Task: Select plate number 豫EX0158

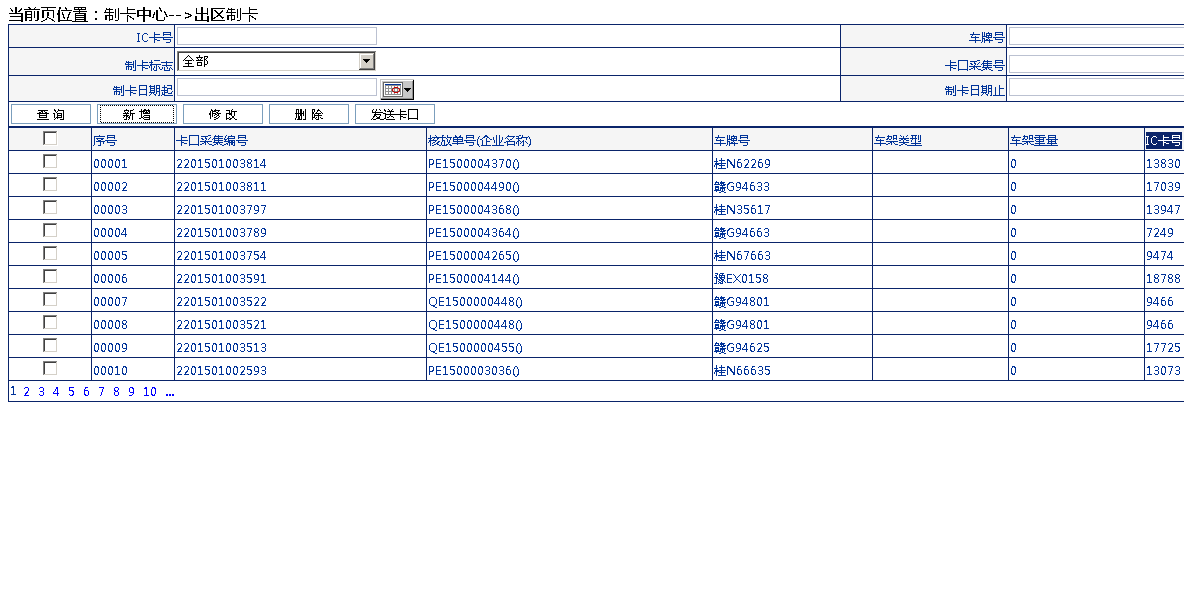Action: point(742,279)
